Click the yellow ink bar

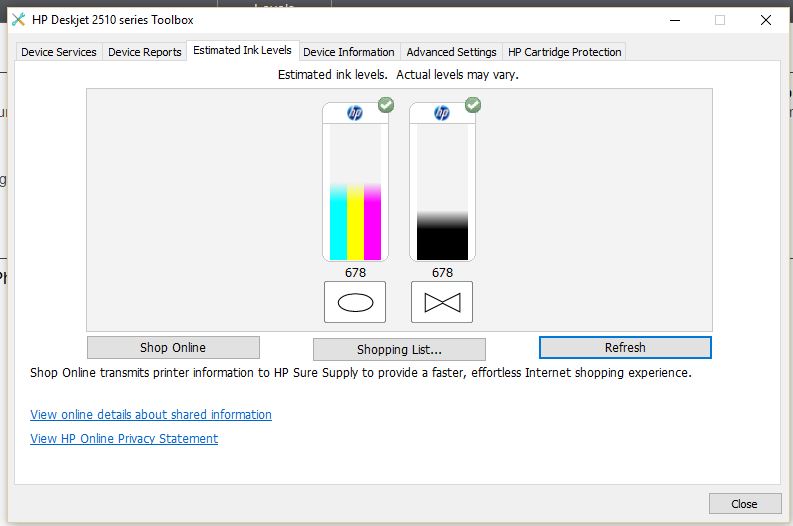pyautogui.click(x=355, y=222)
